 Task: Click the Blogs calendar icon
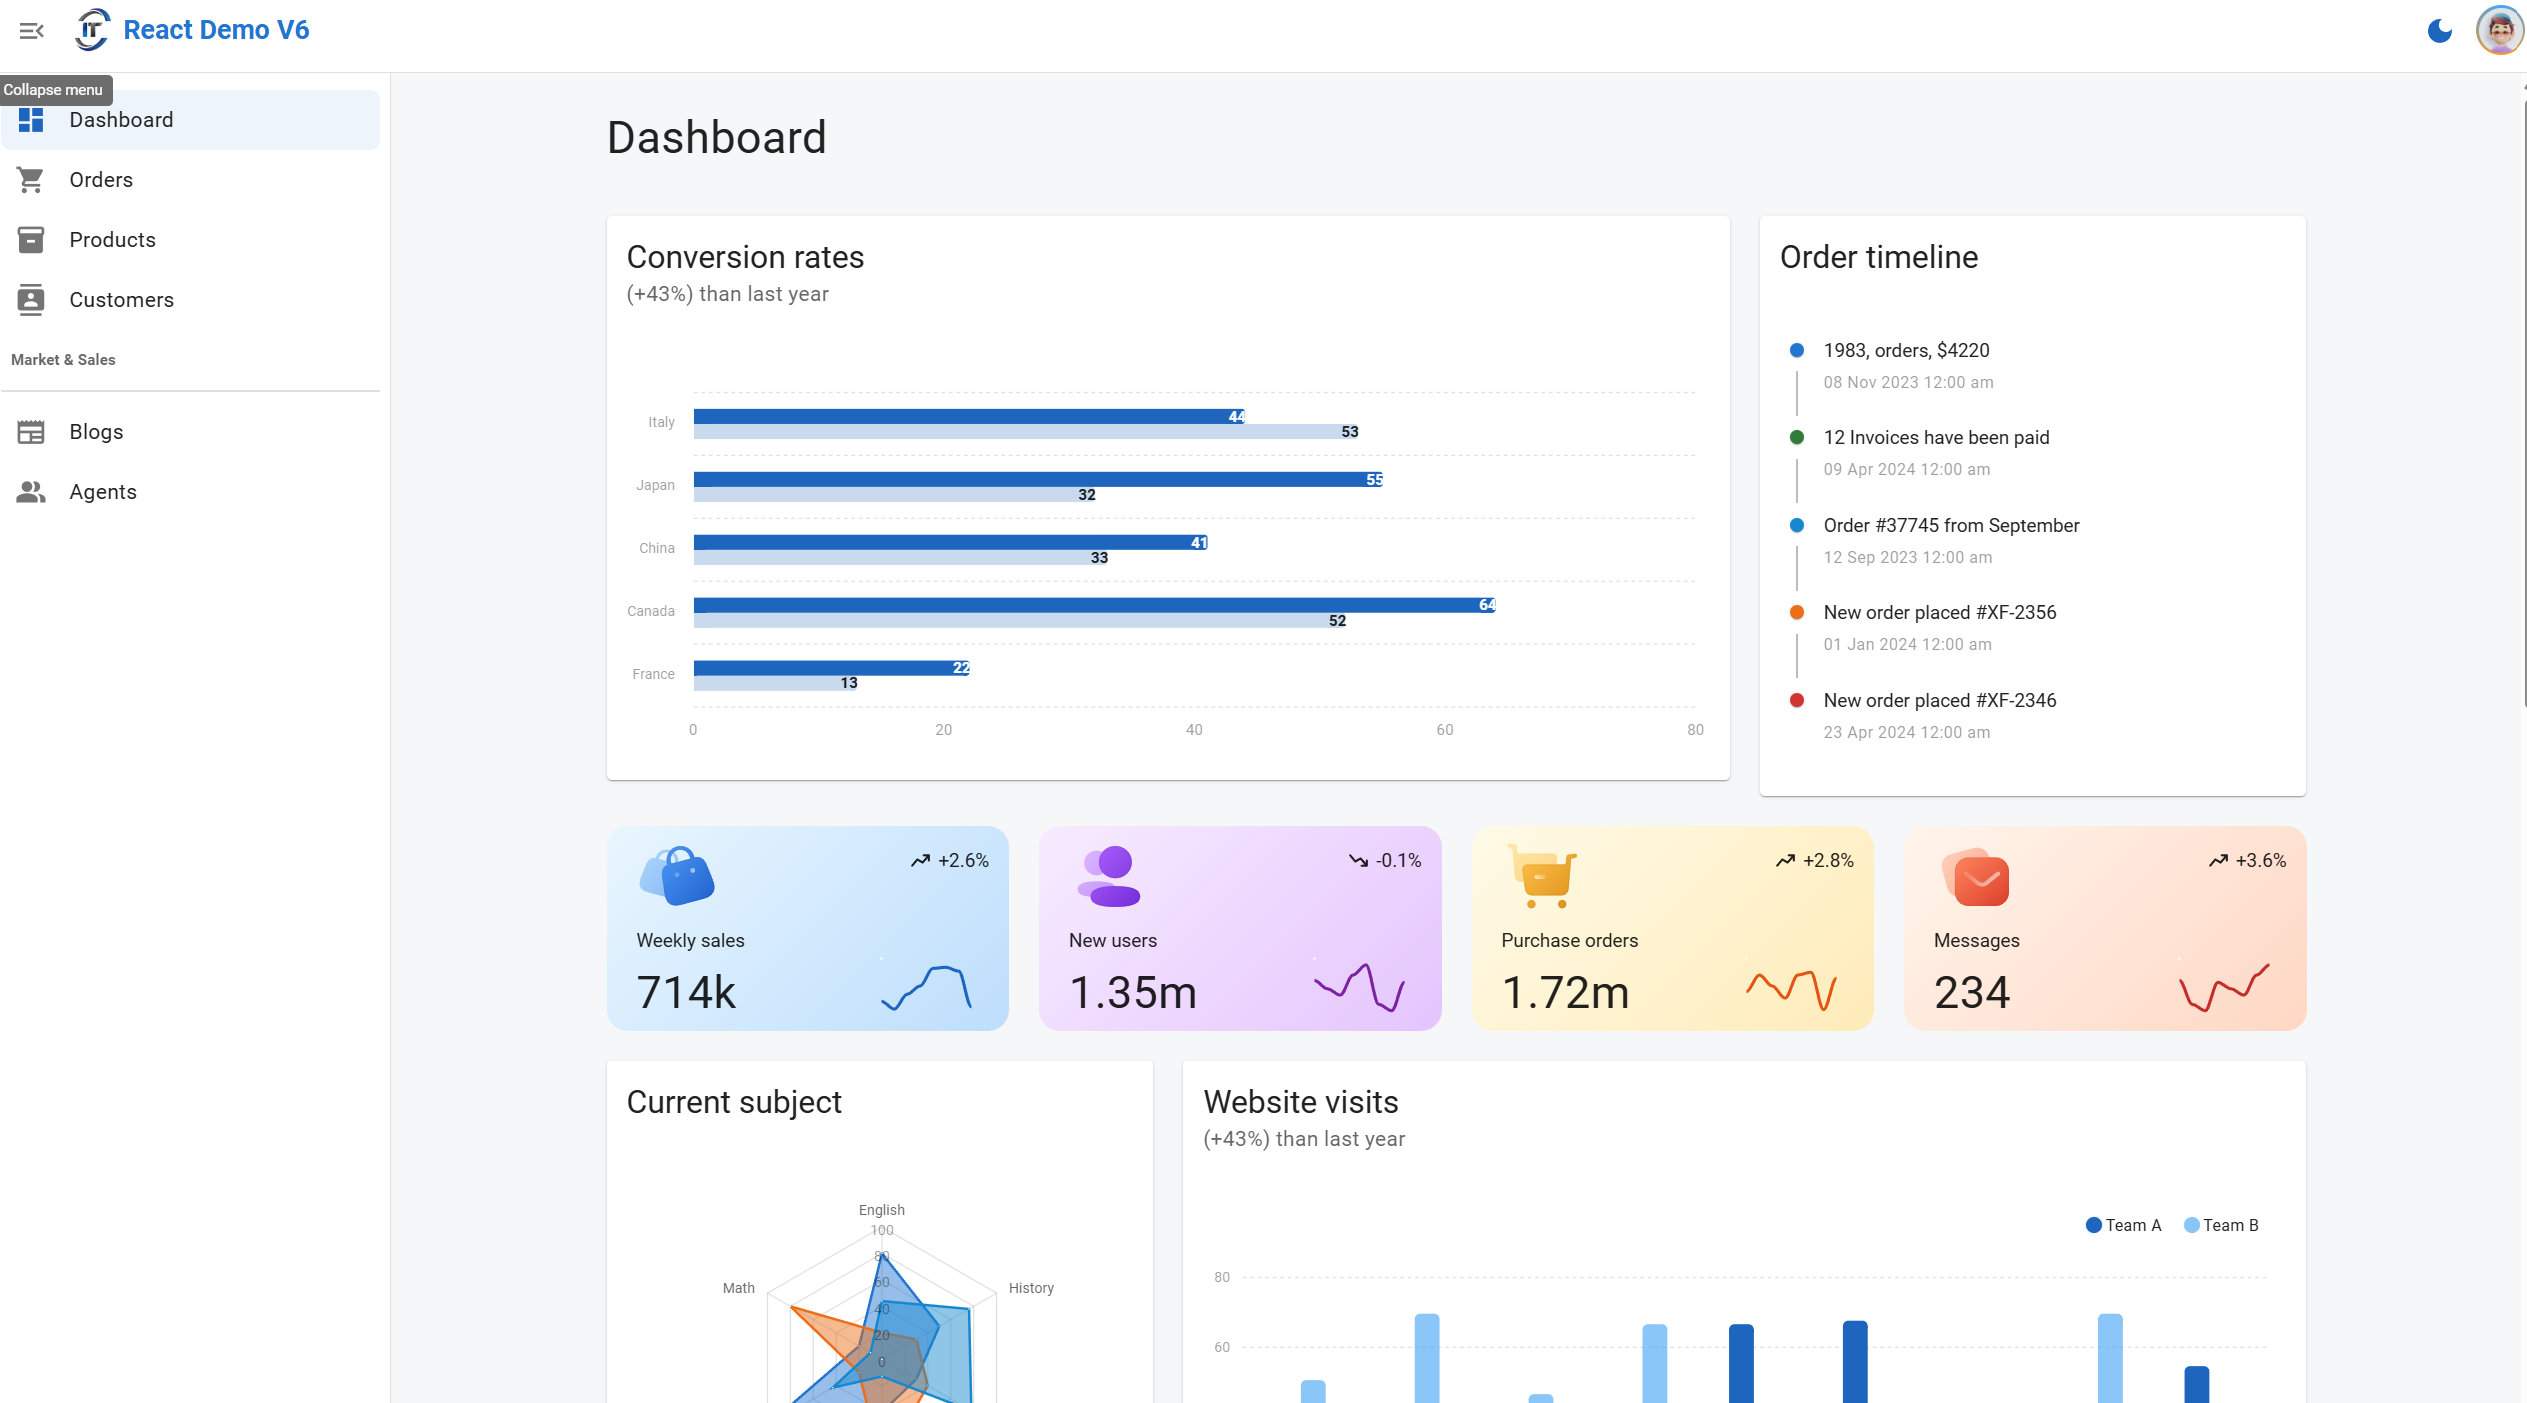coord(31,432)
